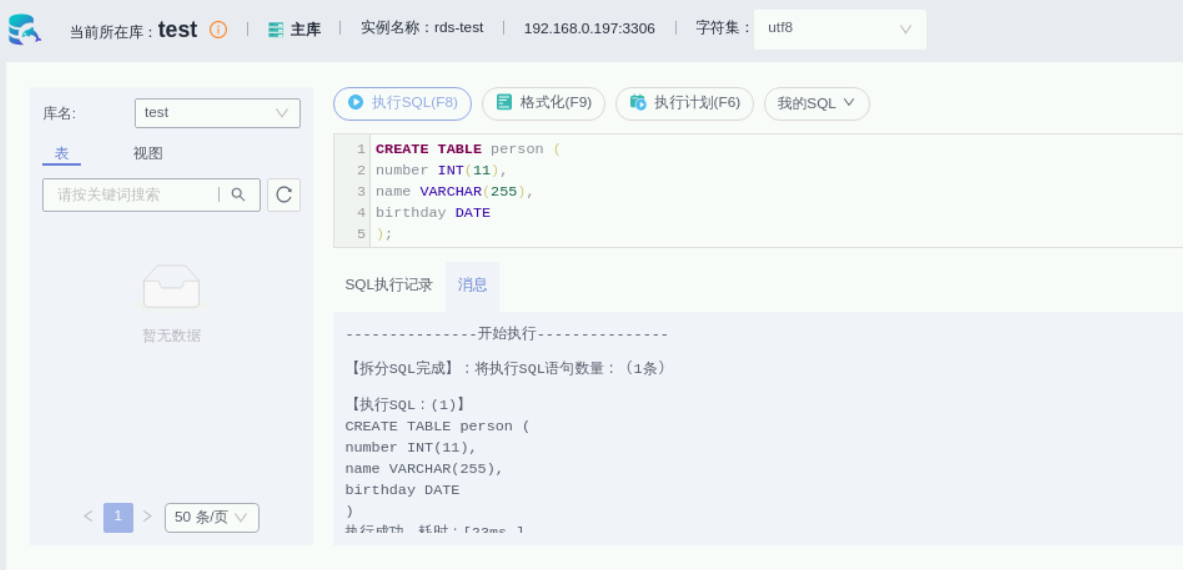
Task: Click the 【执行SQL：(1)】 message line
Action: click(x=407, y=405)
